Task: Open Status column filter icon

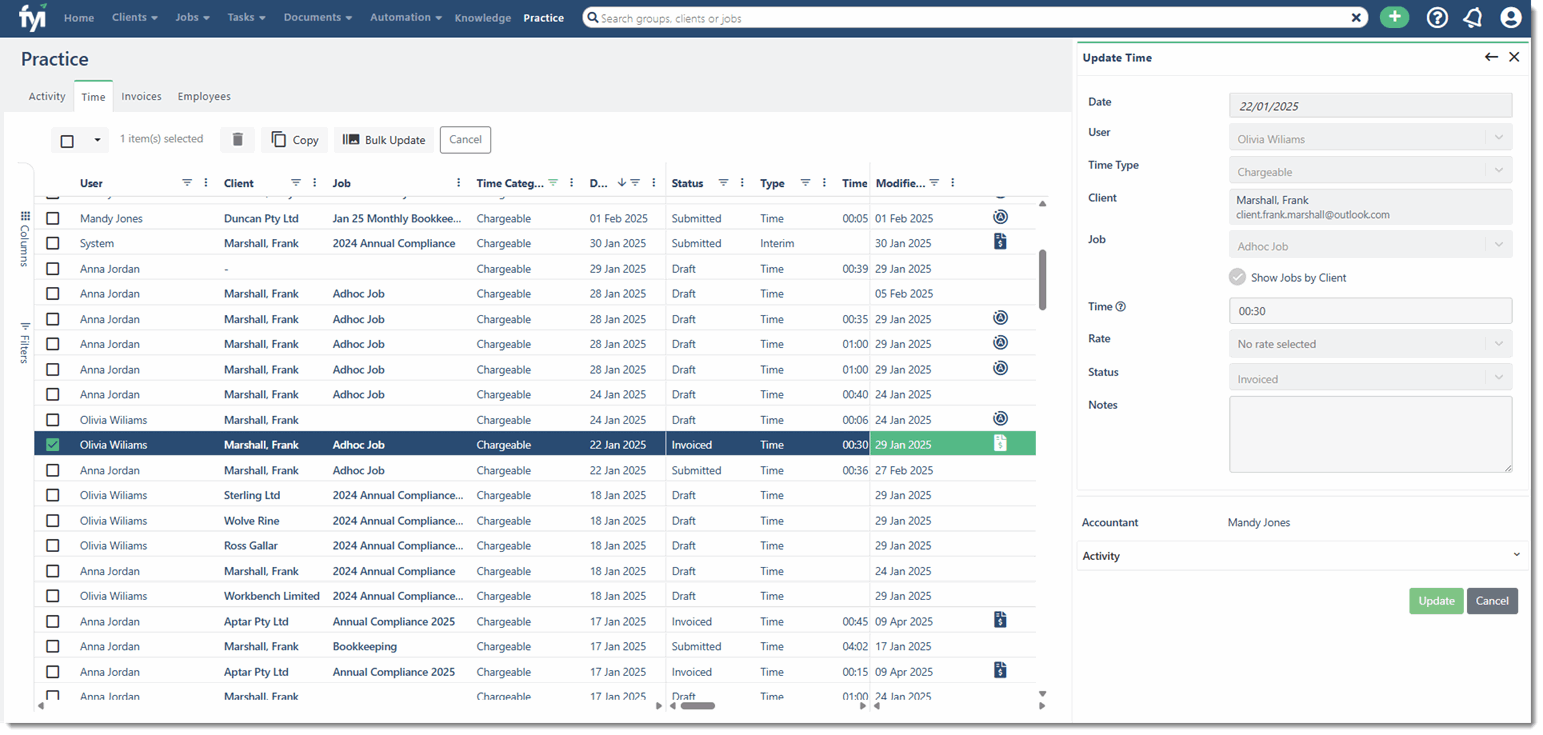Action: click(724, 183)
